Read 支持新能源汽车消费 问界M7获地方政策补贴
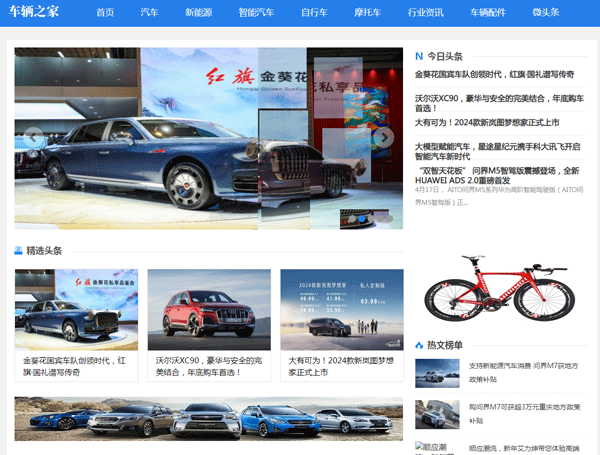600x455 pixels. pos(523,372)
